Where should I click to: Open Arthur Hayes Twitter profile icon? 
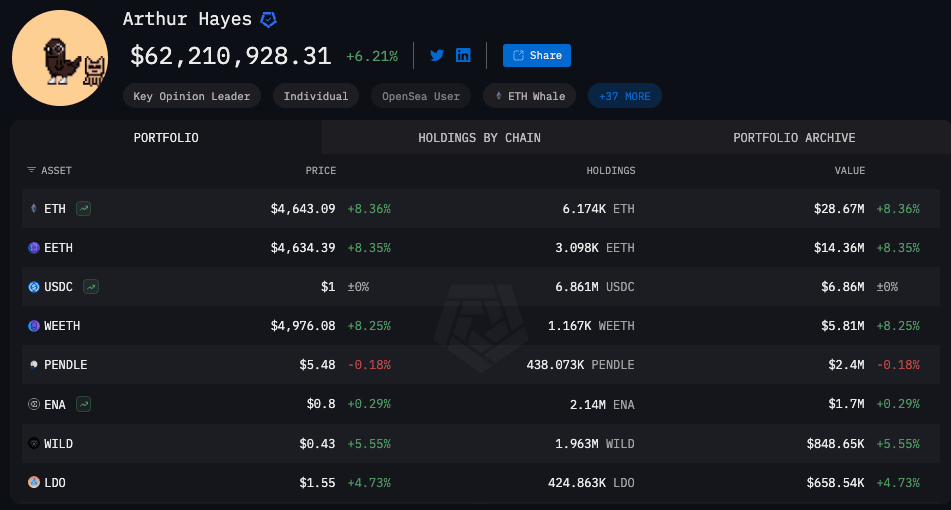coord(437,55)
